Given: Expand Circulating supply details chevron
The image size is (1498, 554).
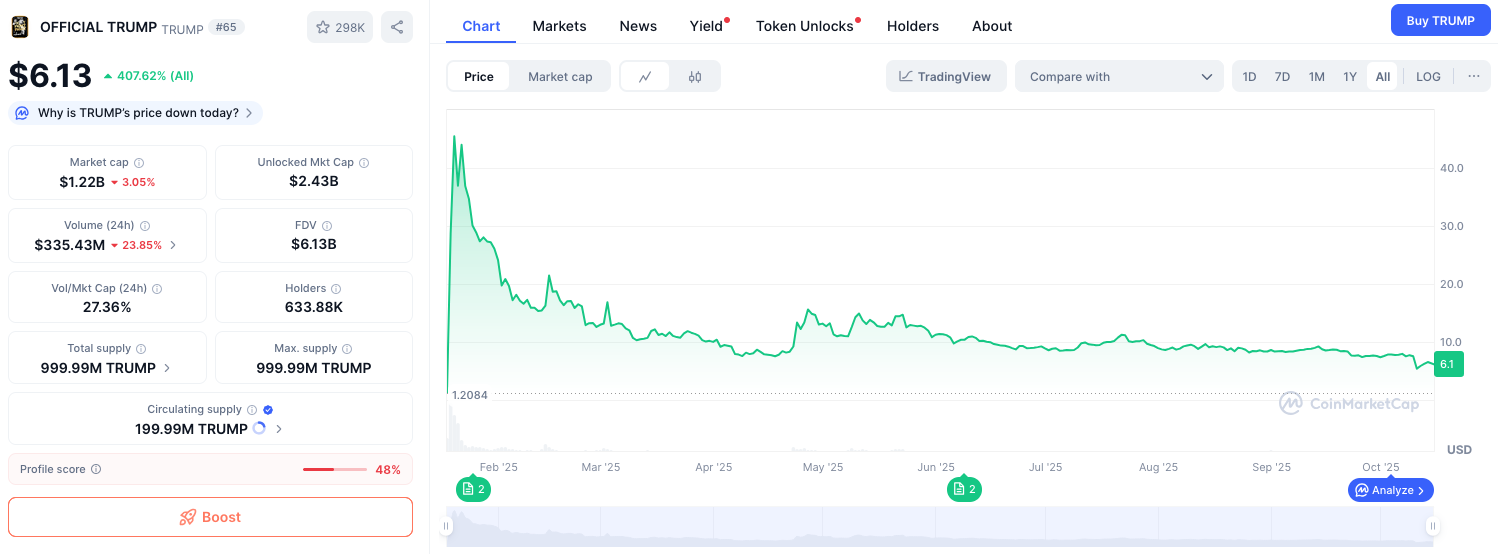Looking at the screenshot, I should pos(279,429).
